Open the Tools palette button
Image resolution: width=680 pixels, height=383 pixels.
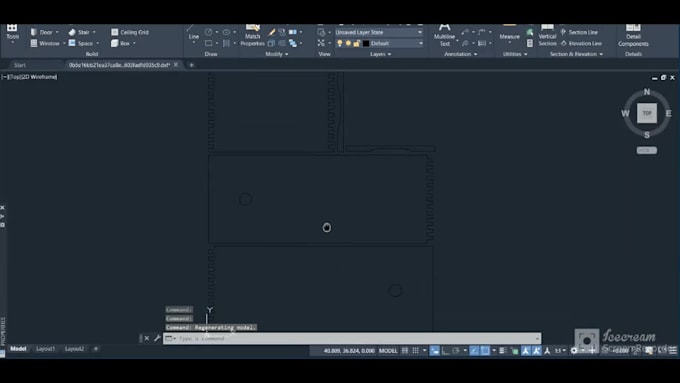[12, 33]
